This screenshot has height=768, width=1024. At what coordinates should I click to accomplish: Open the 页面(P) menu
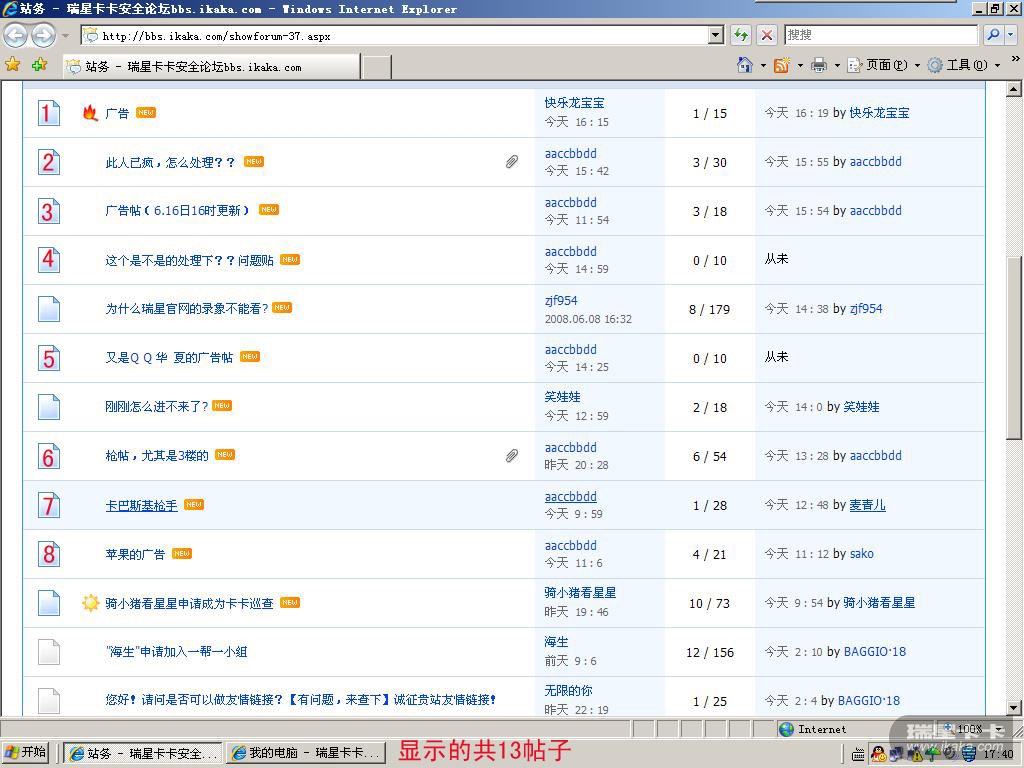(x=884, y=65)
